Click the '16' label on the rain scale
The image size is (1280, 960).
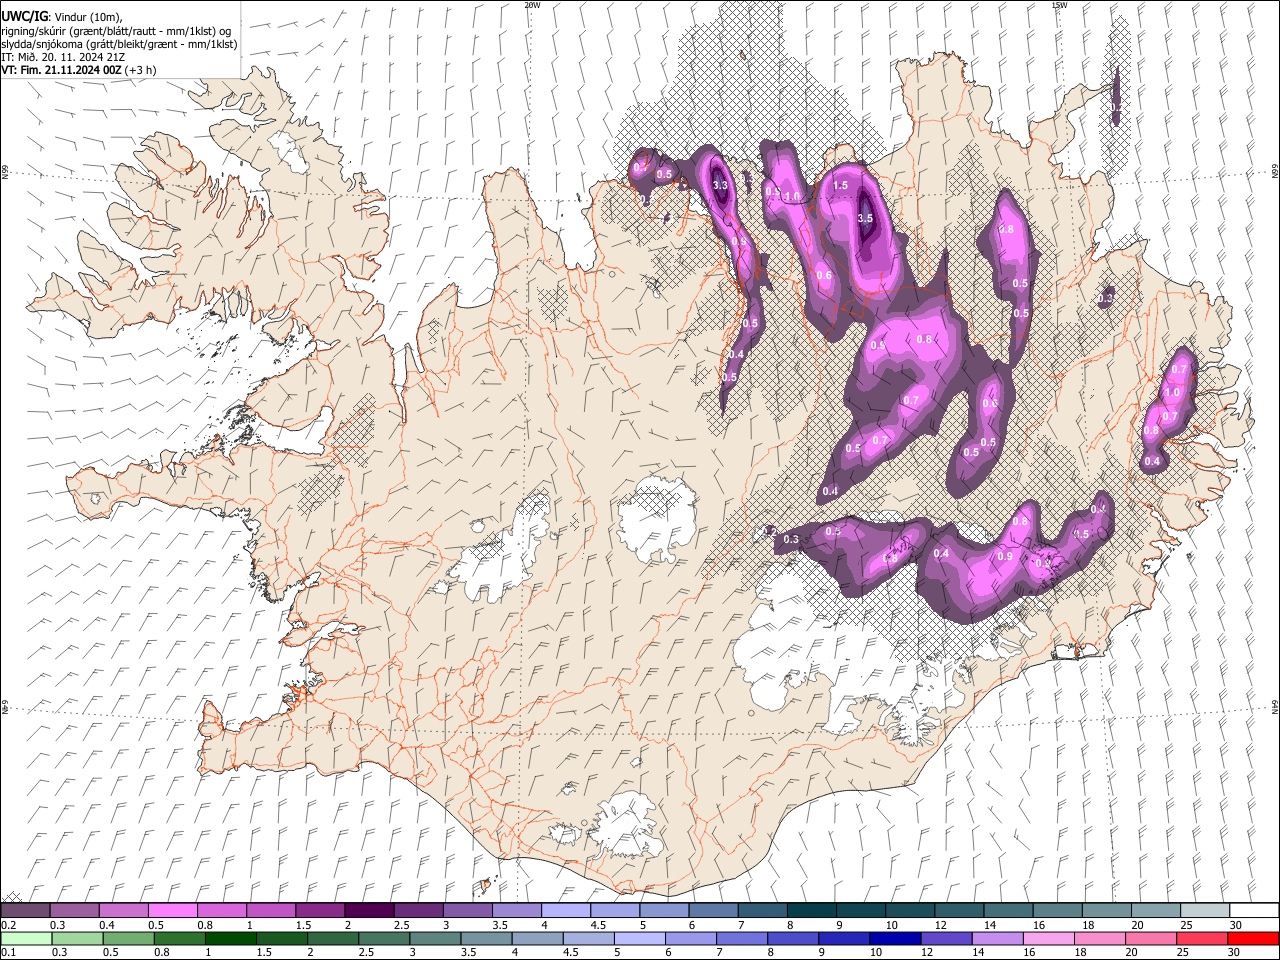1029,952
